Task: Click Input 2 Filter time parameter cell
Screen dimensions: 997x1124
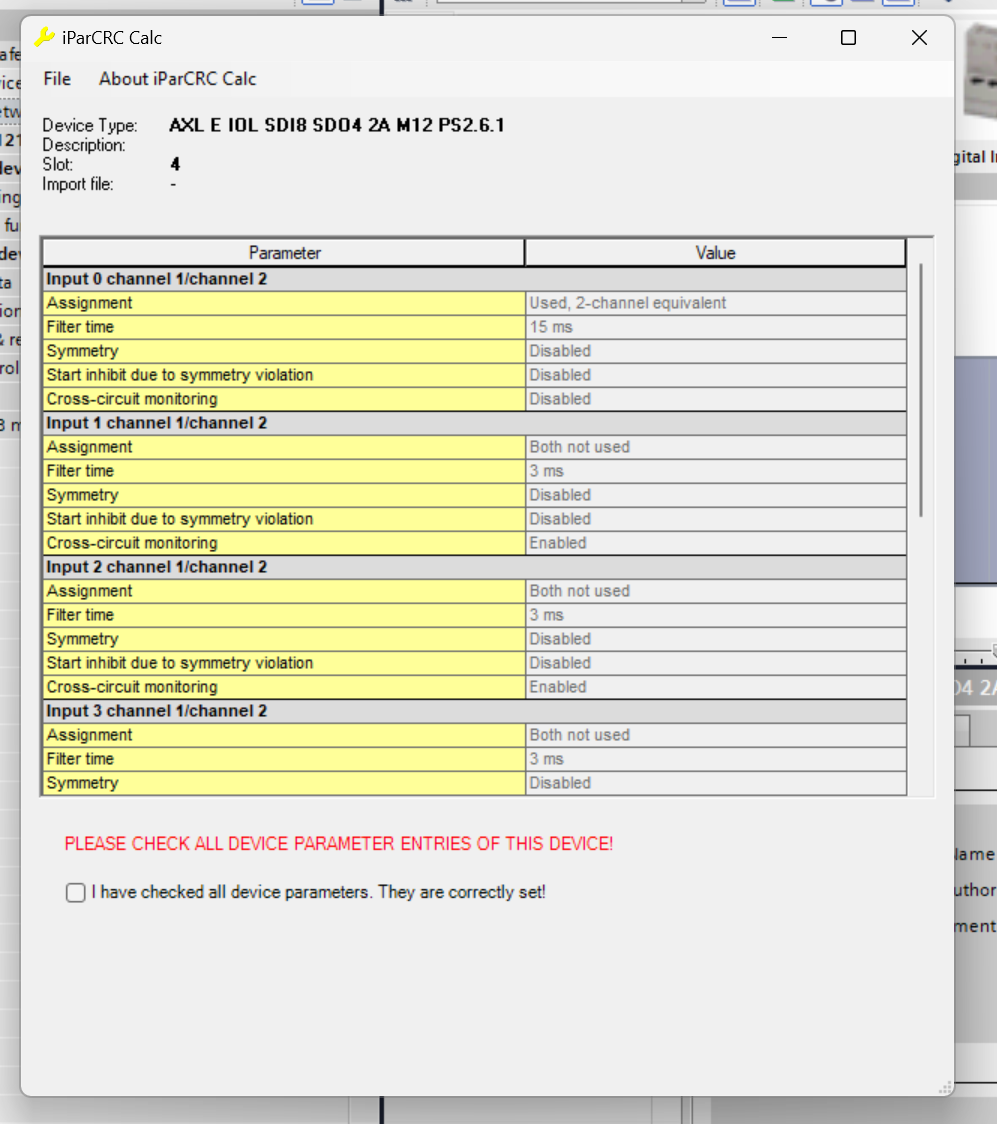Action: point(284,615)
